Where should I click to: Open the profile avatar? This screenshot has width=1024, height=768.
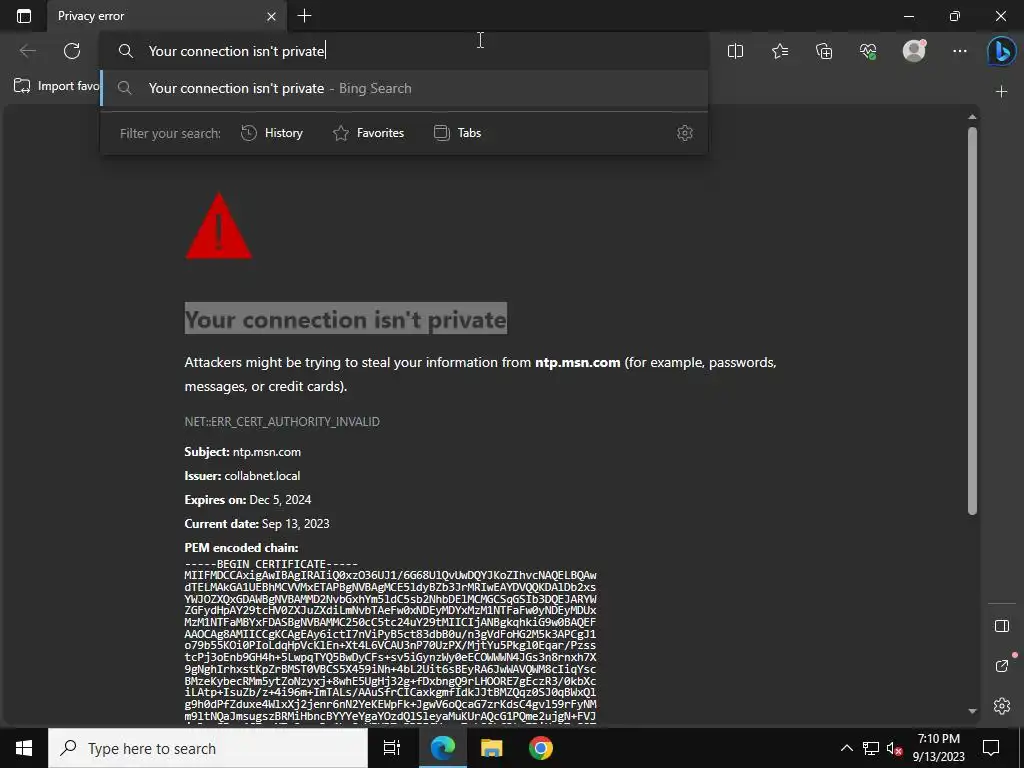914,50
